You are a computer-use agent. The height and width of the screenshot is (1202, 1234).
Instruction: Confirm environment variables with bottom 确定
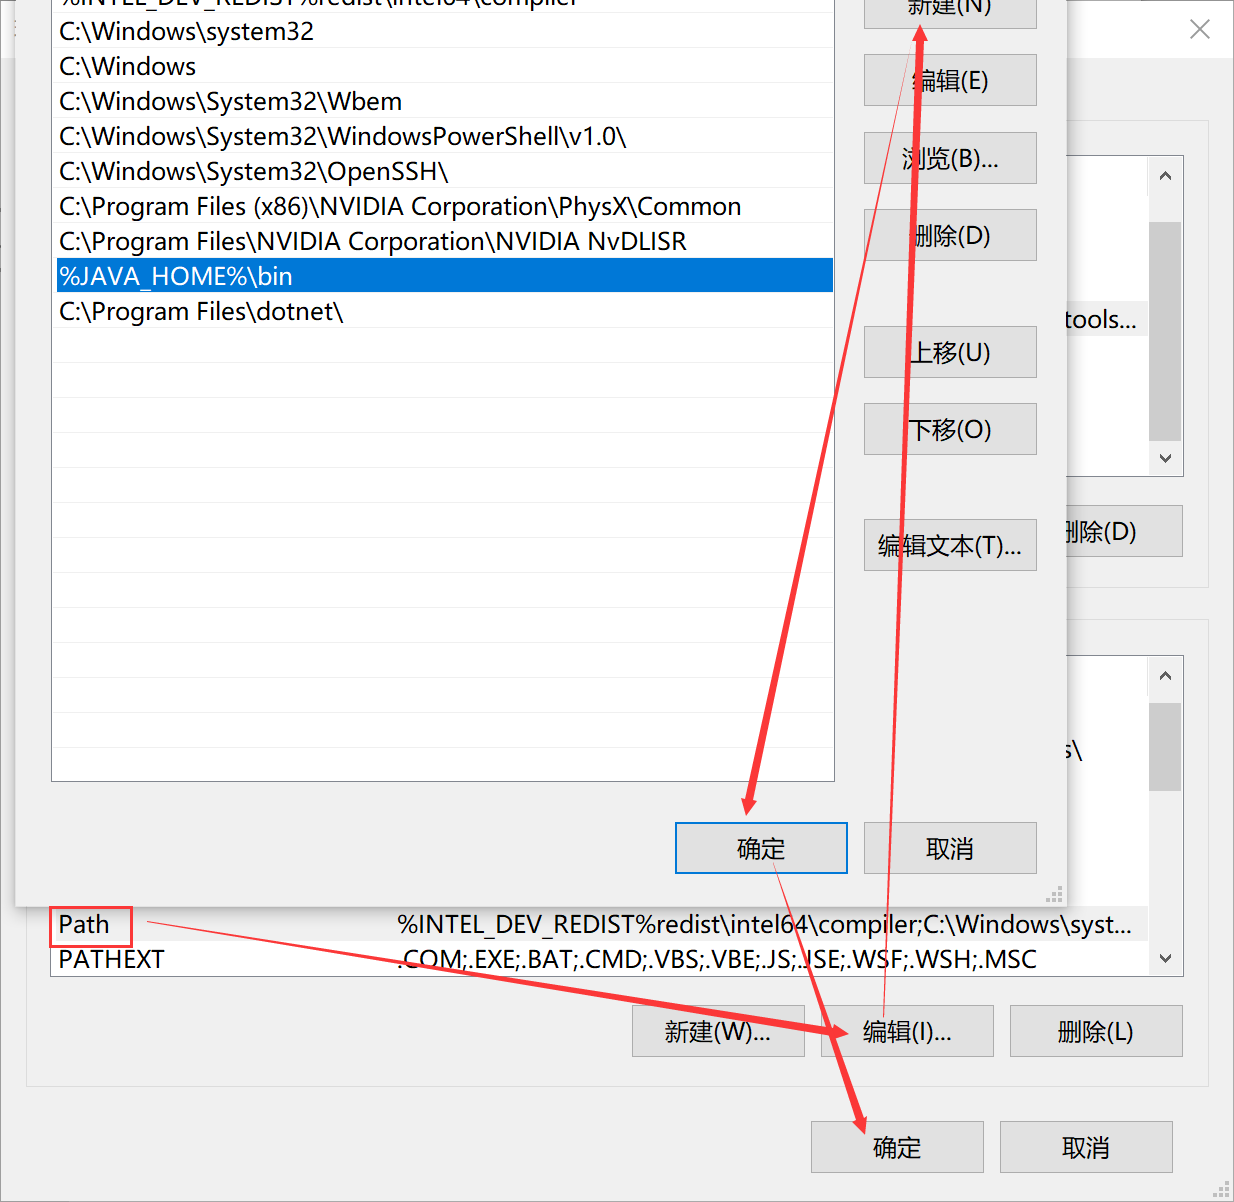tap(897, 1147)
